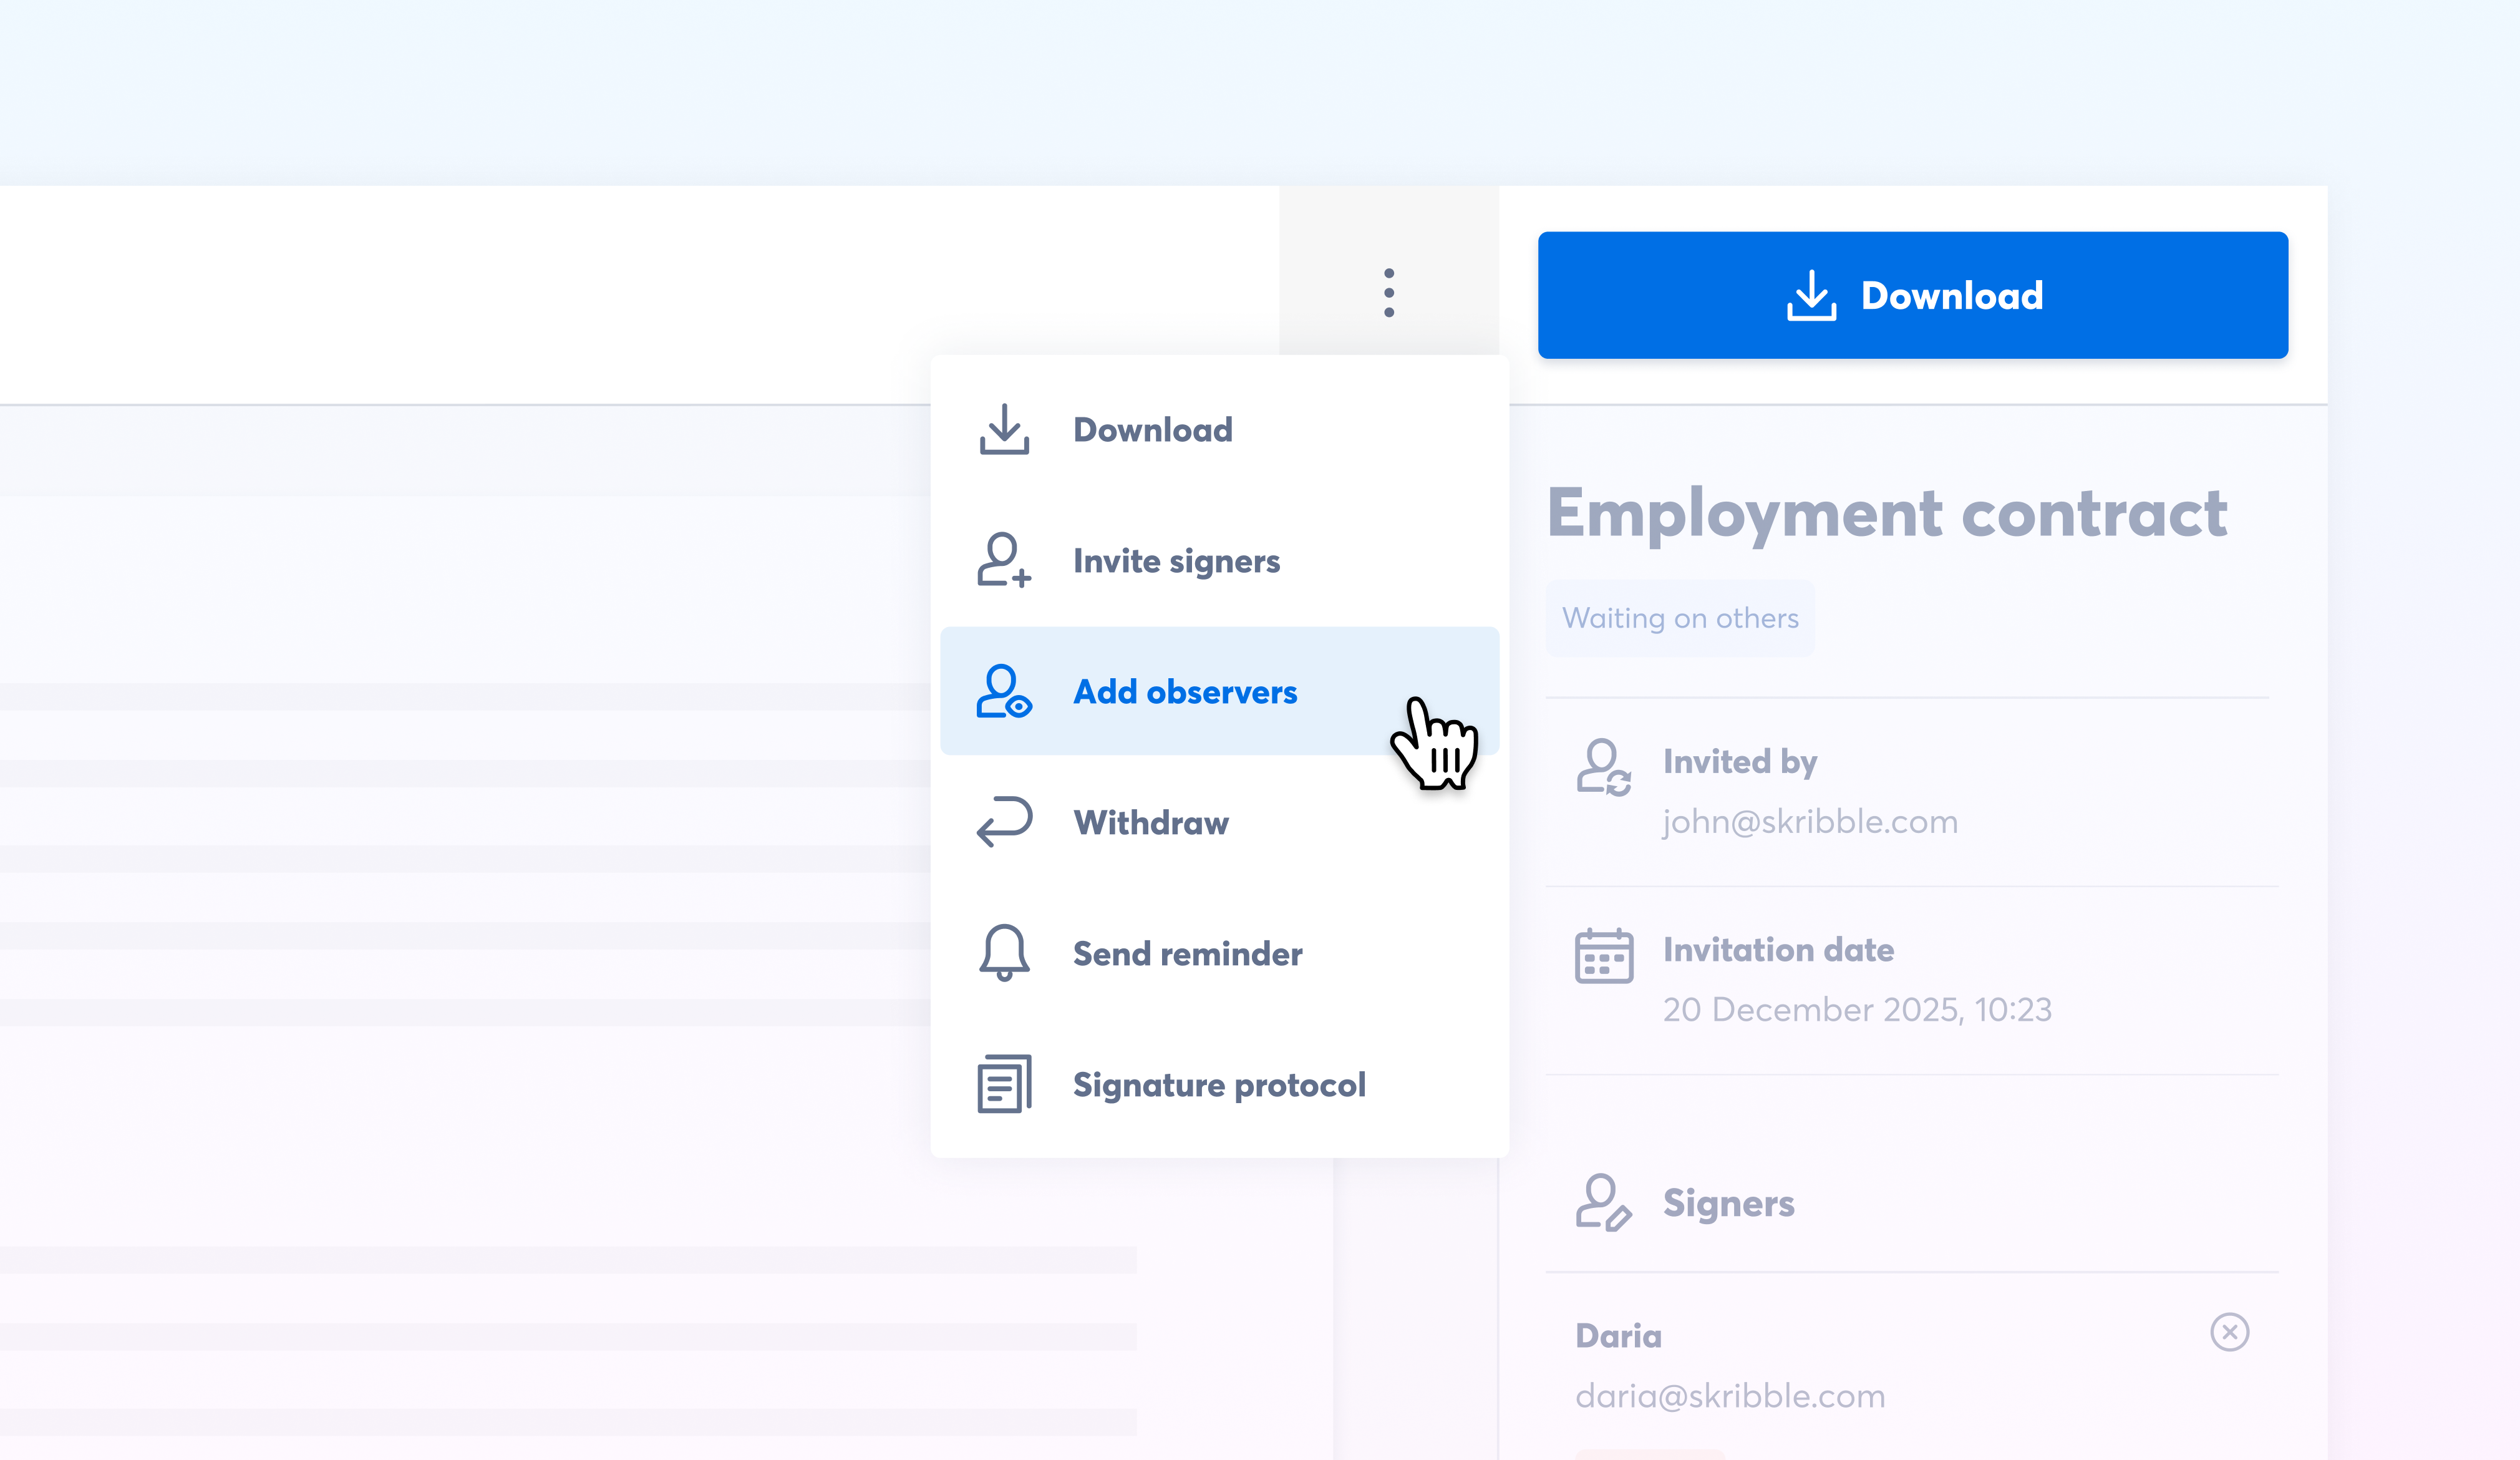
Task: Click the blue Download button
Action: coord(1913,295)
